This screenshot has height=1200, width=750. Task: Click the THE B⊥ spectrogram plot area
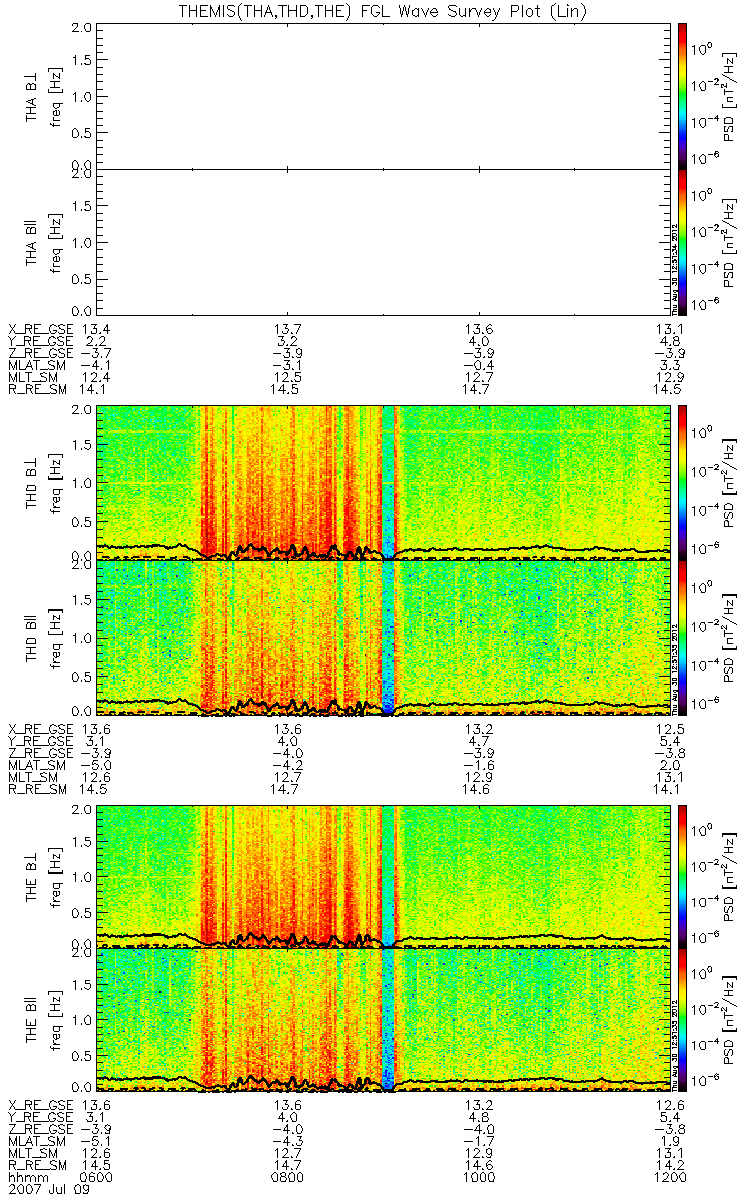[x=384, y=876]
